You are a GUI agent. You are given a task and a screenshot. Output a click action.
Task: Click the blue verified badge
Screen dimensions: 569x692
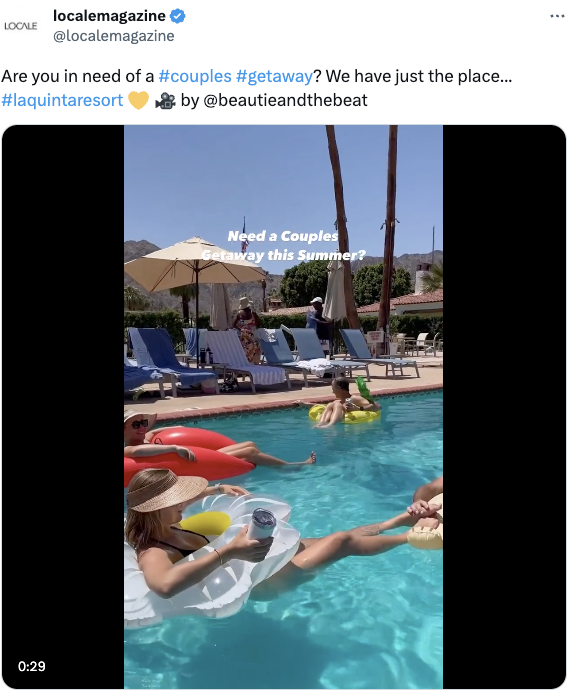177,16
